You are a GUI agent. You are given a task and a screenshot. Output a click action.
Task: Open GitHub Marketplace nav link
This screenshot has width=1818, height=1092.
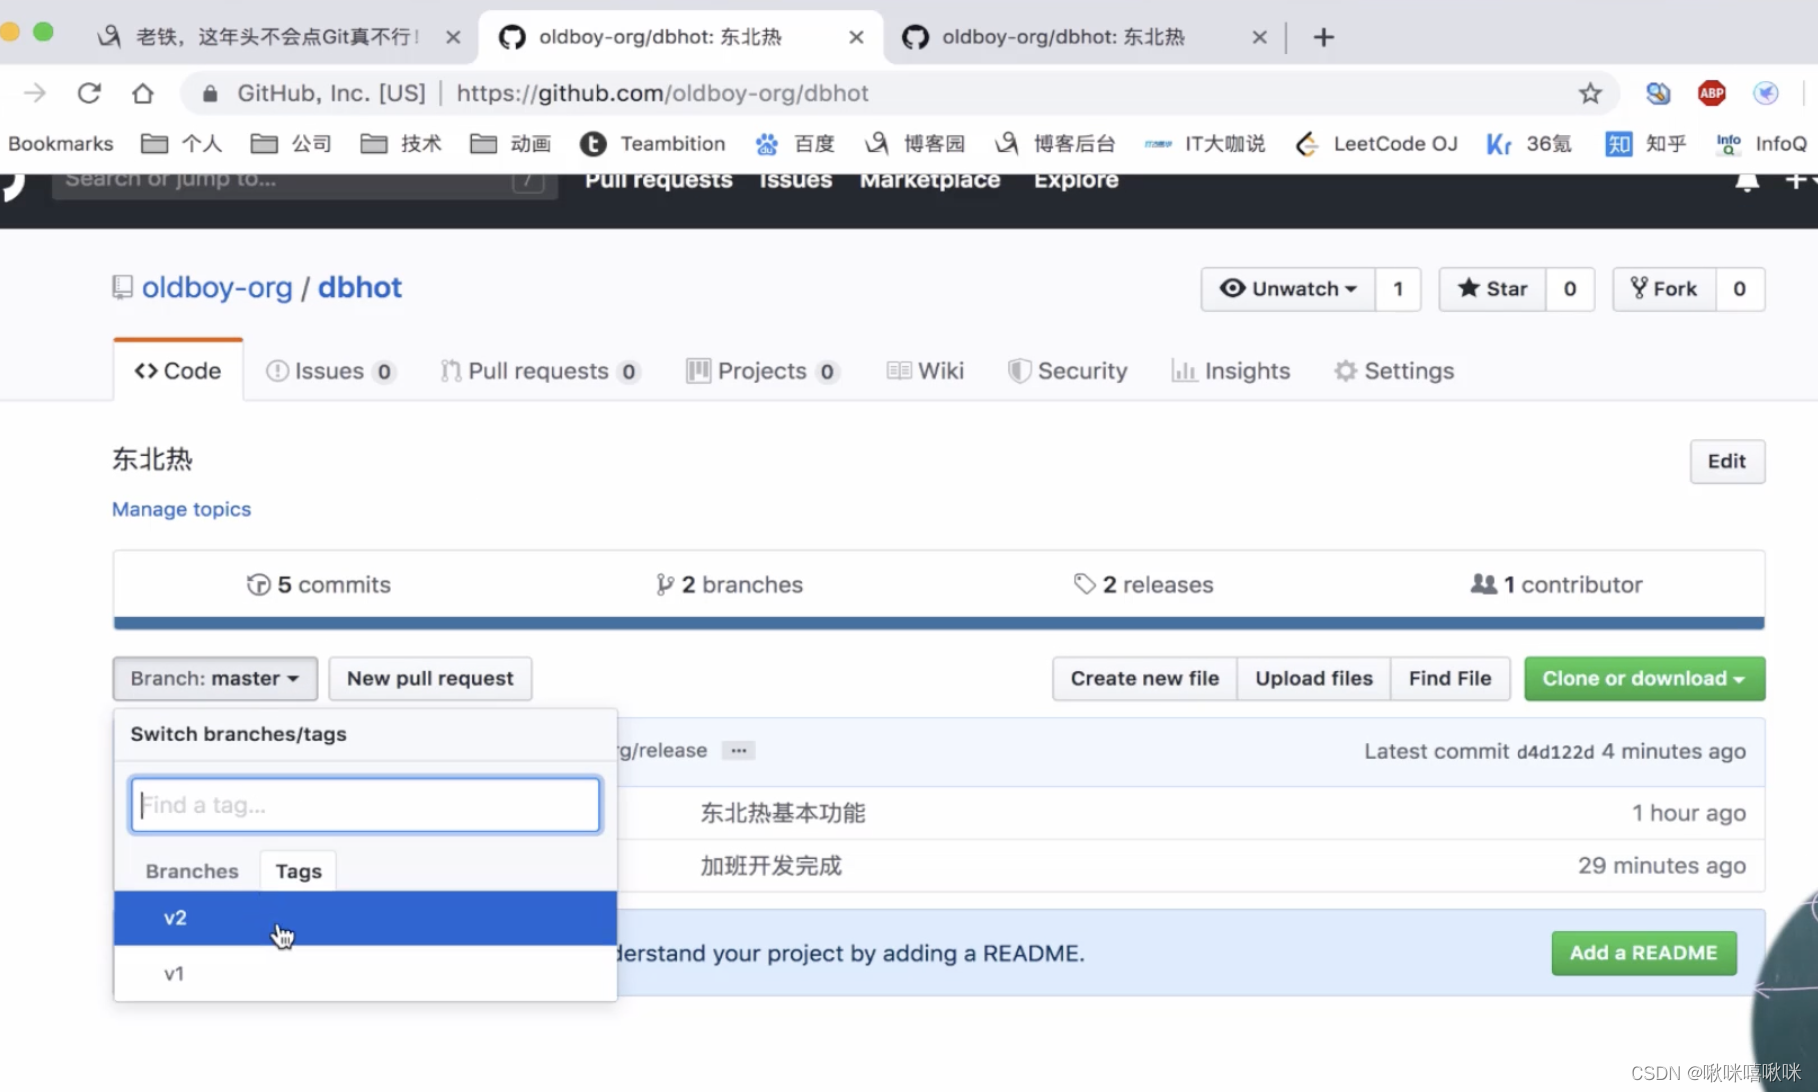point(930,180)
